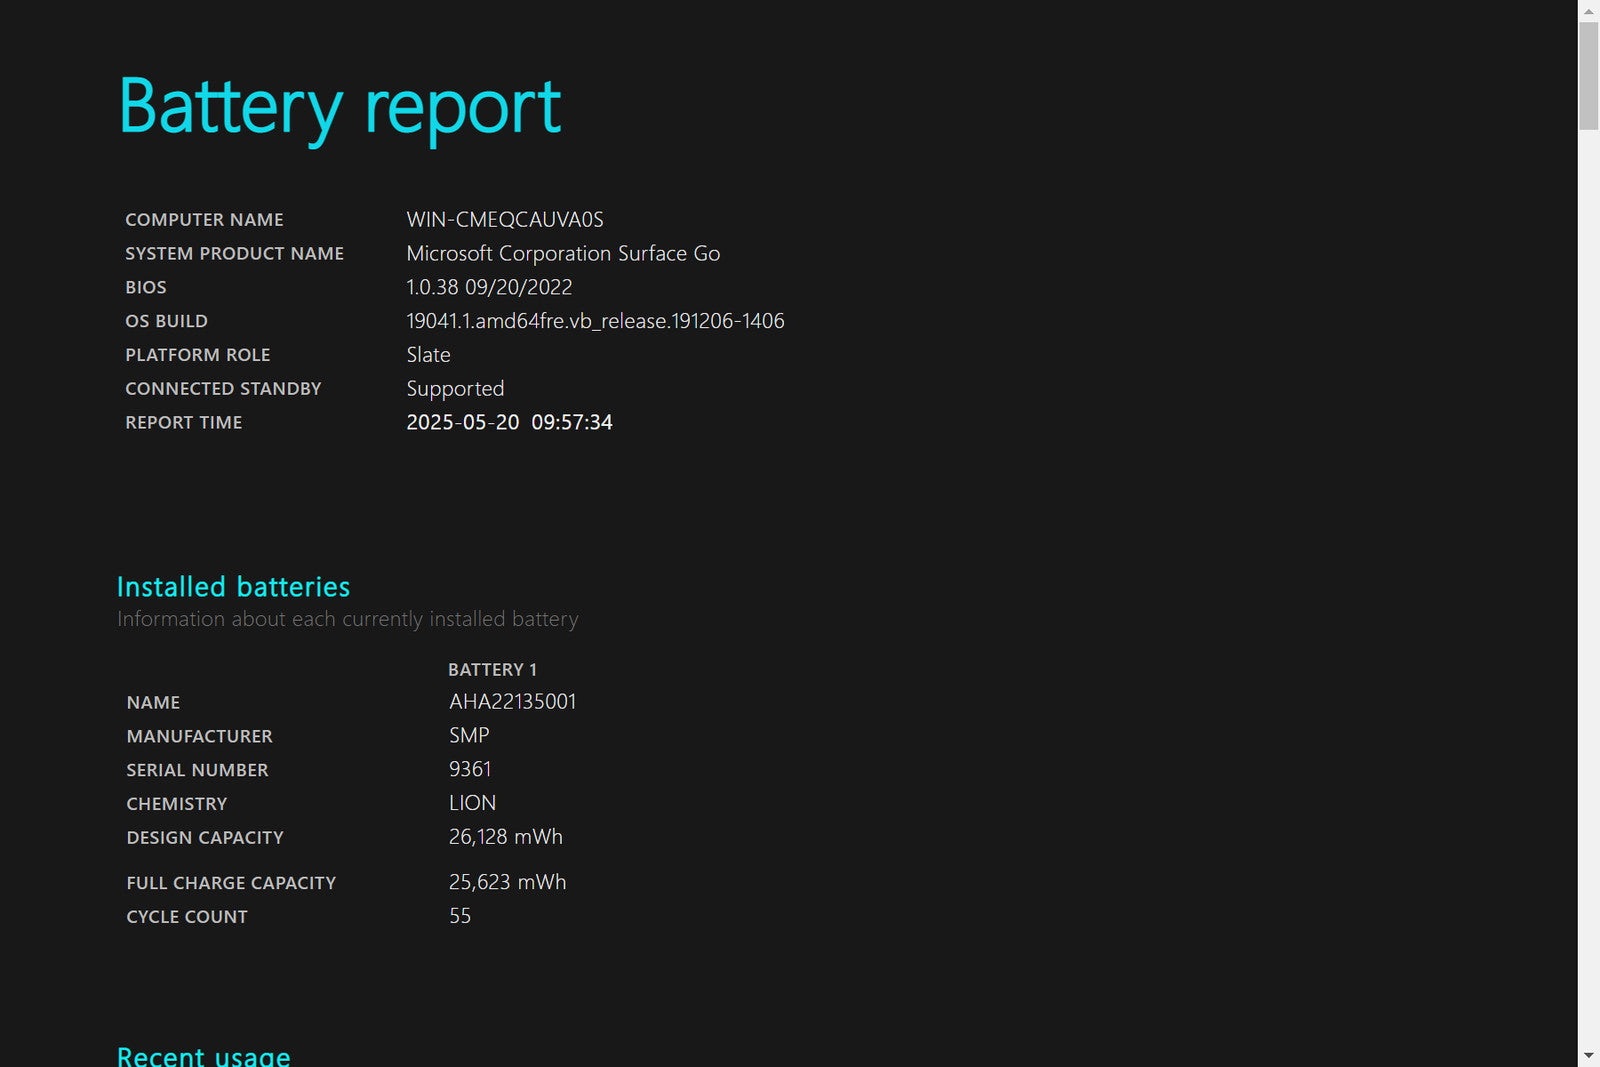Click the Installed batteries heading

point(233,587)
